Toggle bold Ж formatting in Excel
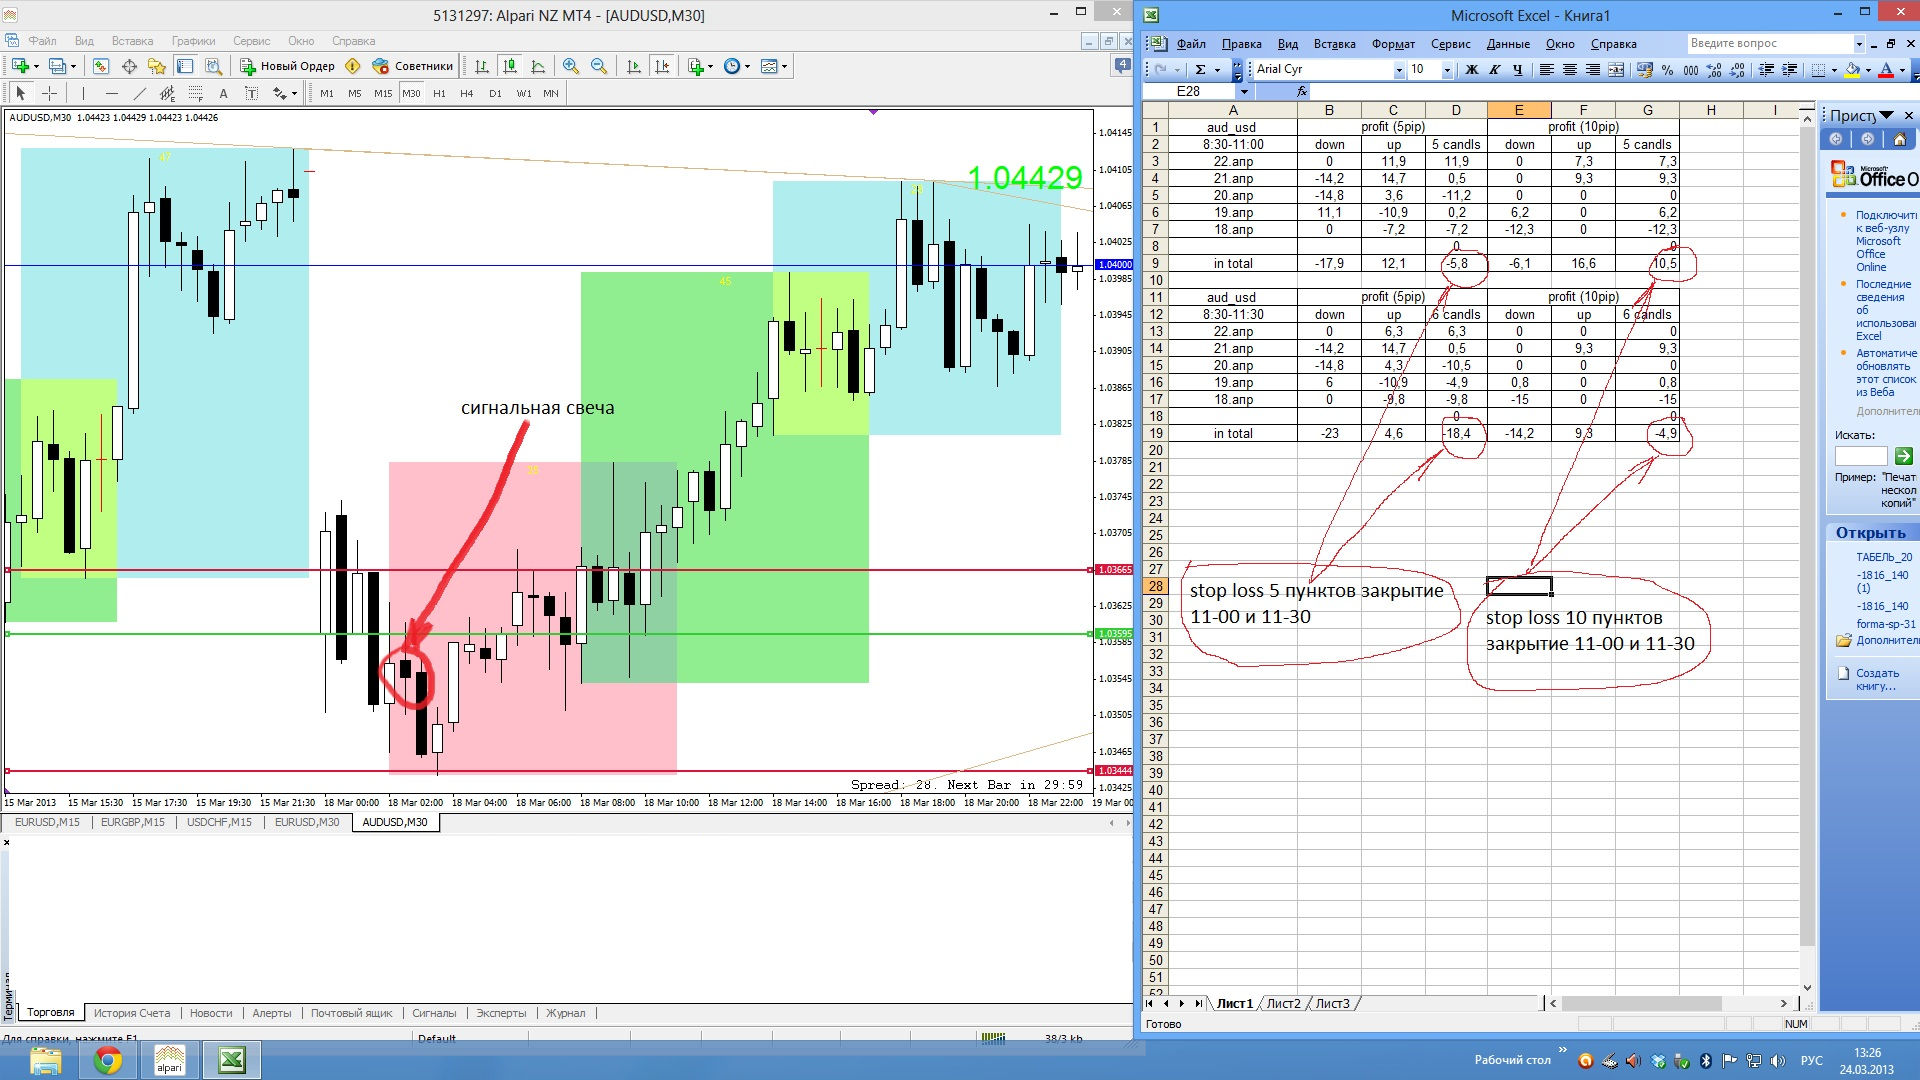Screen dimensions: 1920x1080 (1471, 70)
